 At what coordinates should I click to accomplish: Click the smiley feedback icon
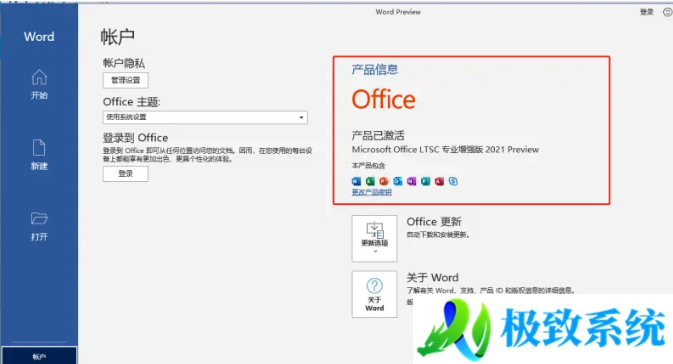point(667,12)
